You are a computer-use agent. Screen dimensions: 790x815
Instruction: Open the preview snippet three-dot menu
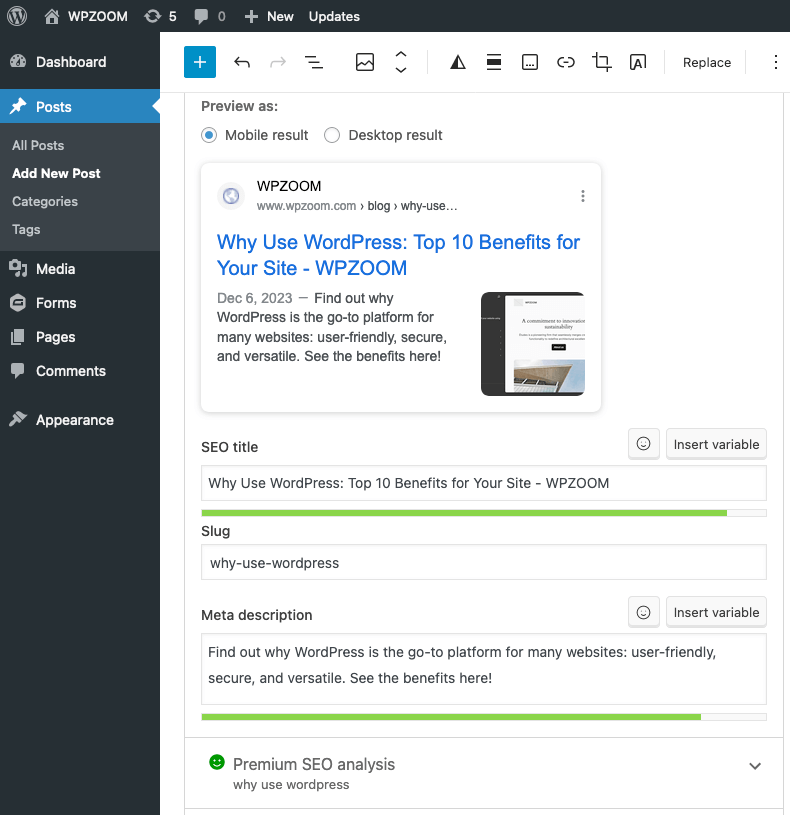coord(583,196)
